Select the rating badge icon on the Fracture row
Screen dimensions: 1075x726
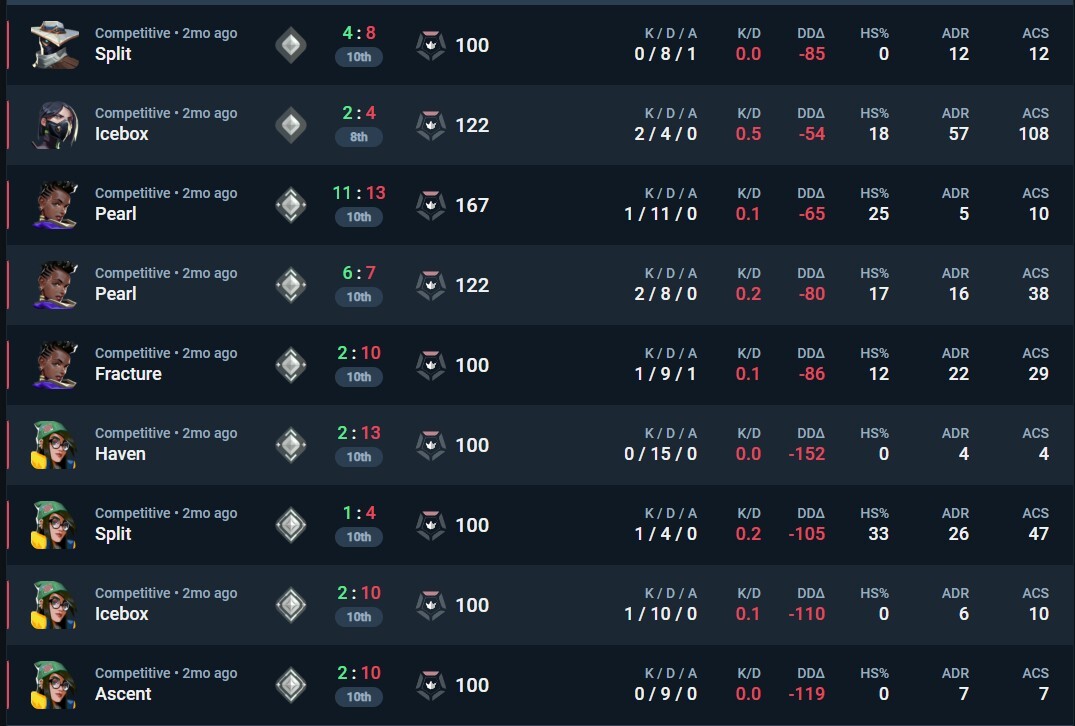pos(431,365)
